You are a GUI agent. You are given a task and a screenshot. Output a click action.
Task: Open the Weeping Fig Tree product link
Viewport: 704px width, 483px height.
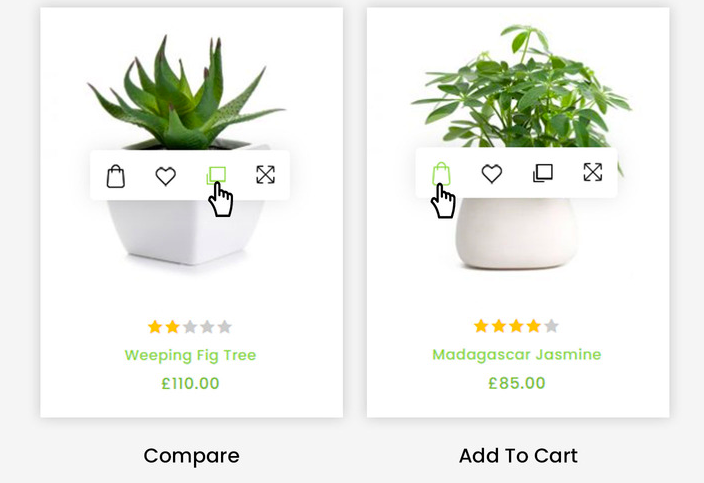click(190, 355)
